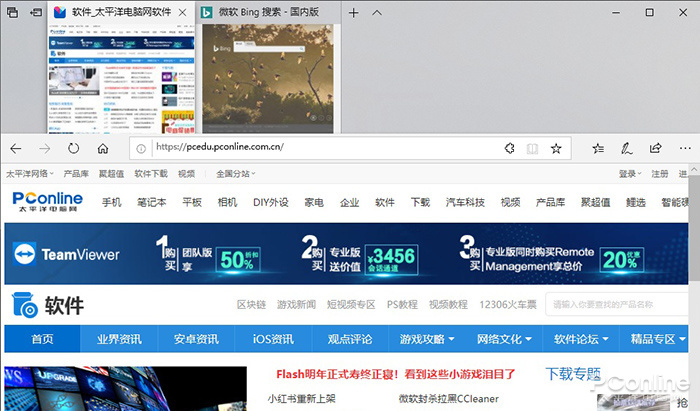This screenshot has height=411, width=700.
Task: Click the PConline tab preview thumbnail
Action: [x=121, y=78]
